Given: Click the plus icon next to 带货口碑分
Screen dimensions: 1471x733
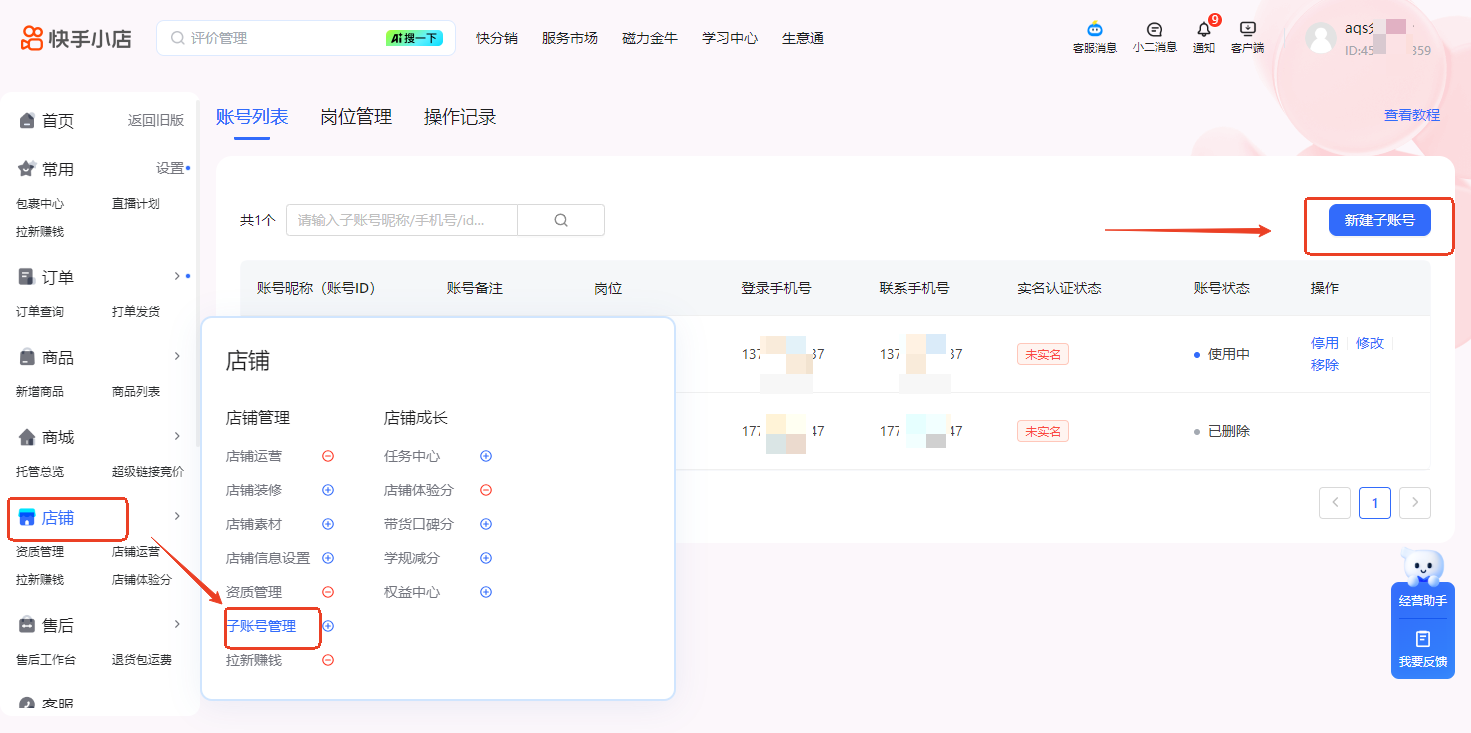Looking at the screenshot, I should pos(486,524).
